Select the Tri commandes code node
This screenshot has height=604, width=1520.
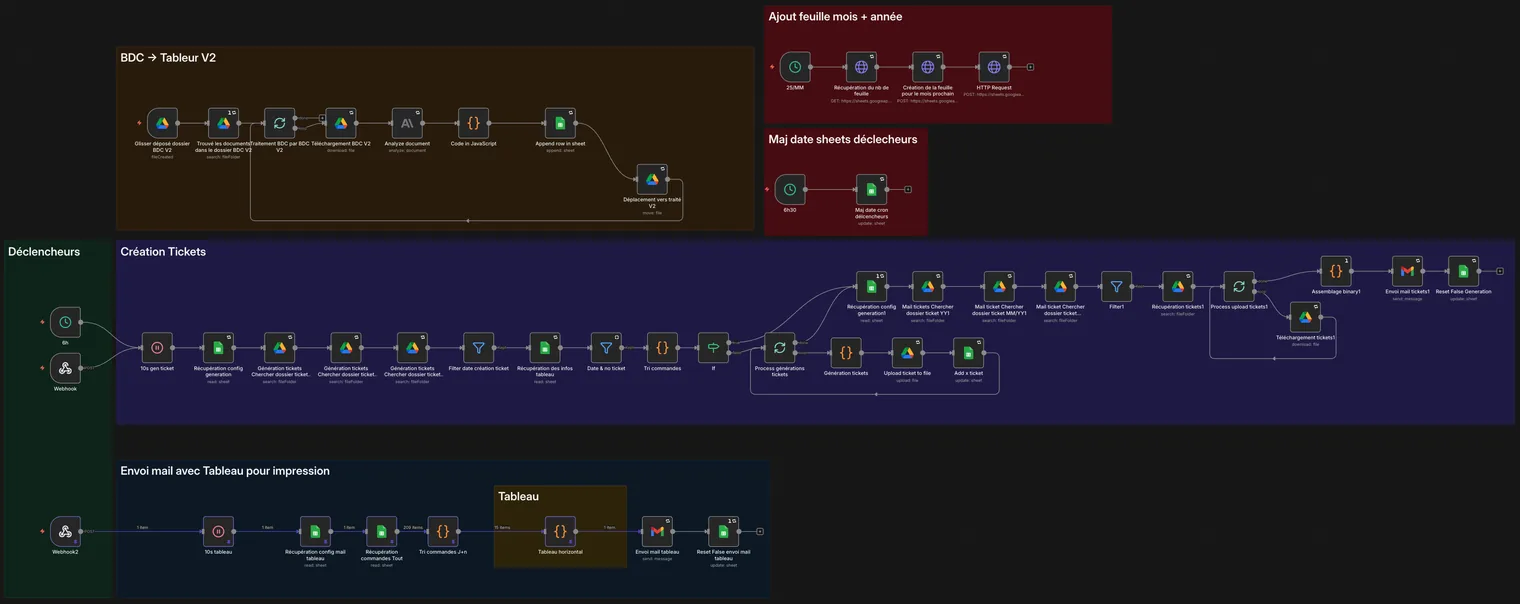(x=662, y=348)
